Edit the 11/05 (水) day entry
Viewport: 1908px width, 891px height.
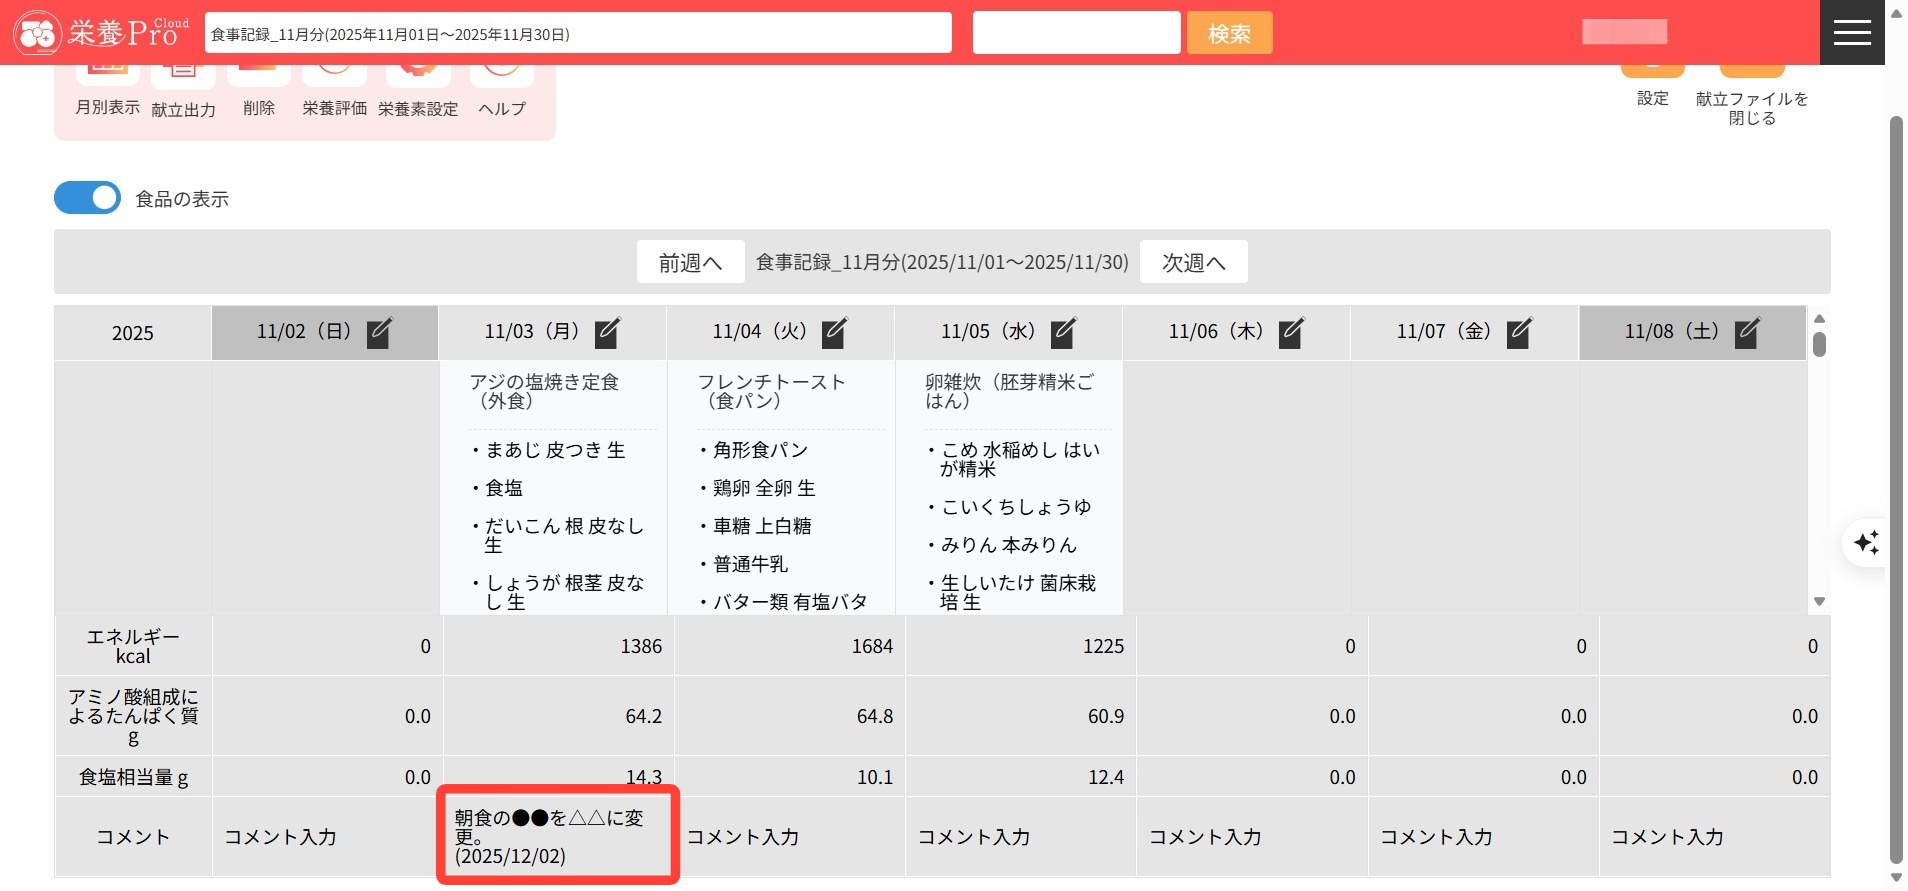click(x=1063, y=332)
